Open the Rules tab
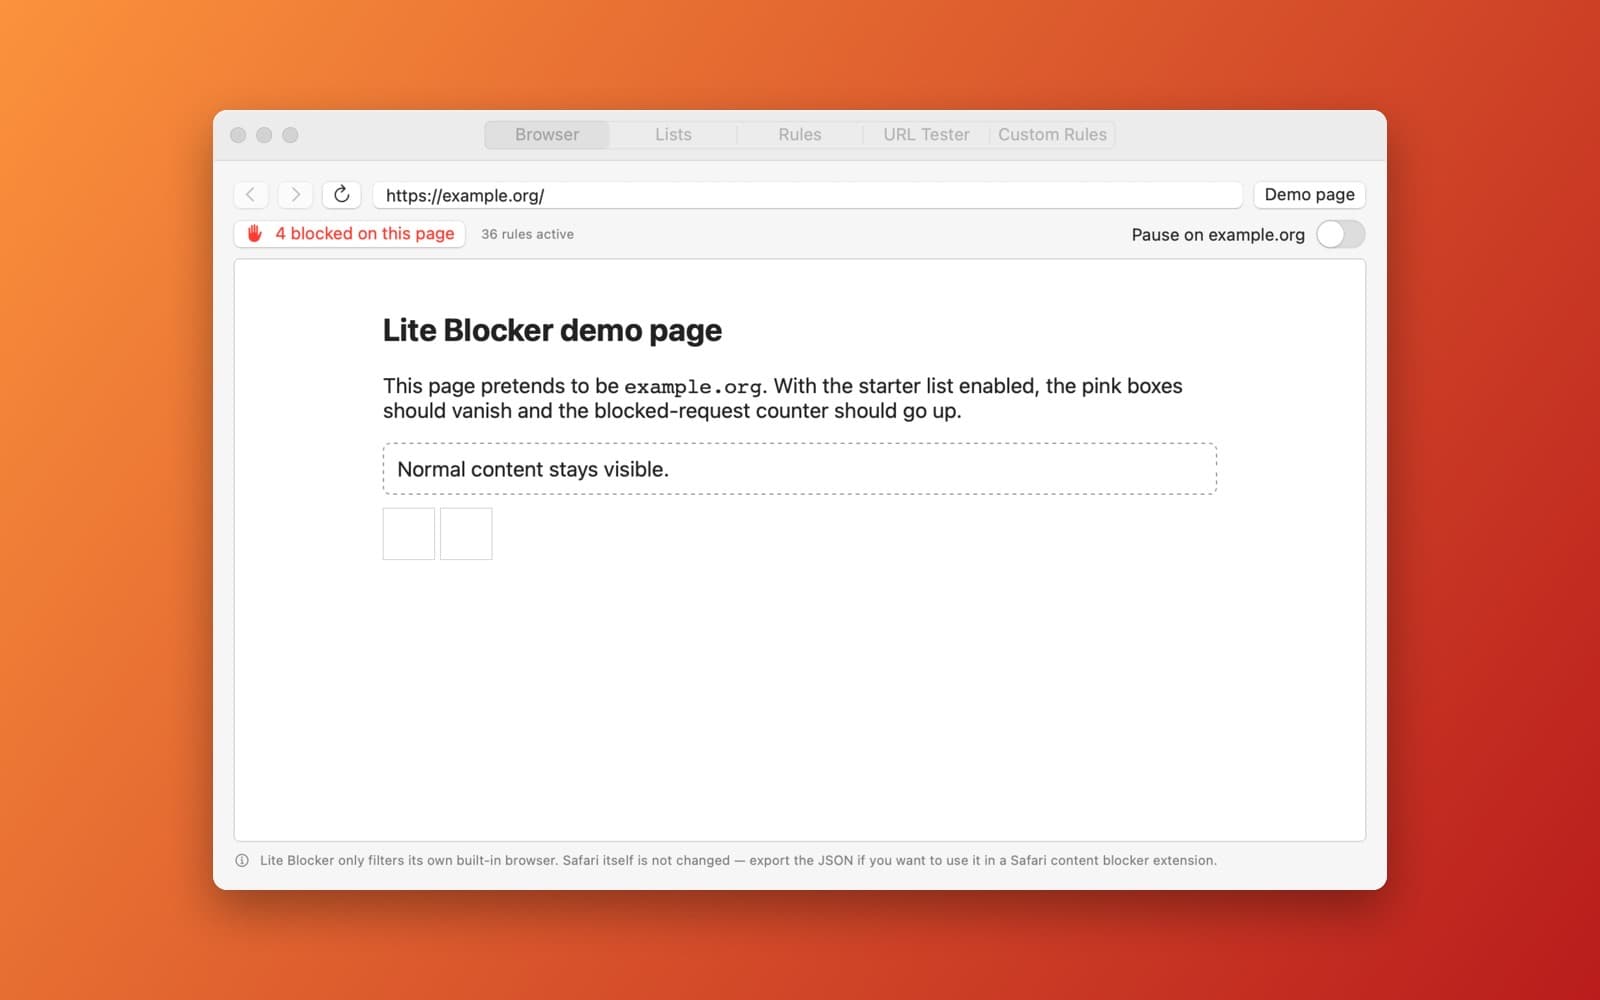 800,134
